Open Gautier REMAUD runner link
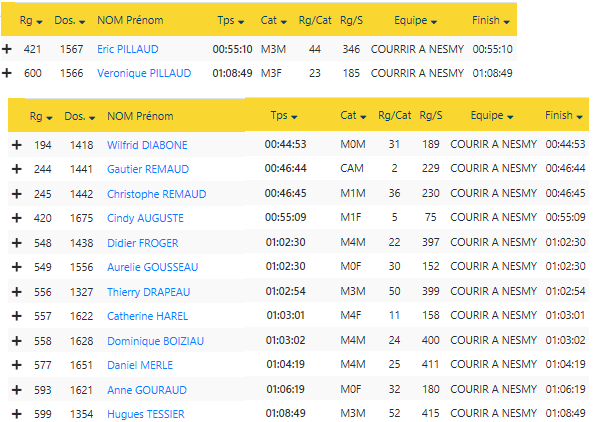 point(148,169)
